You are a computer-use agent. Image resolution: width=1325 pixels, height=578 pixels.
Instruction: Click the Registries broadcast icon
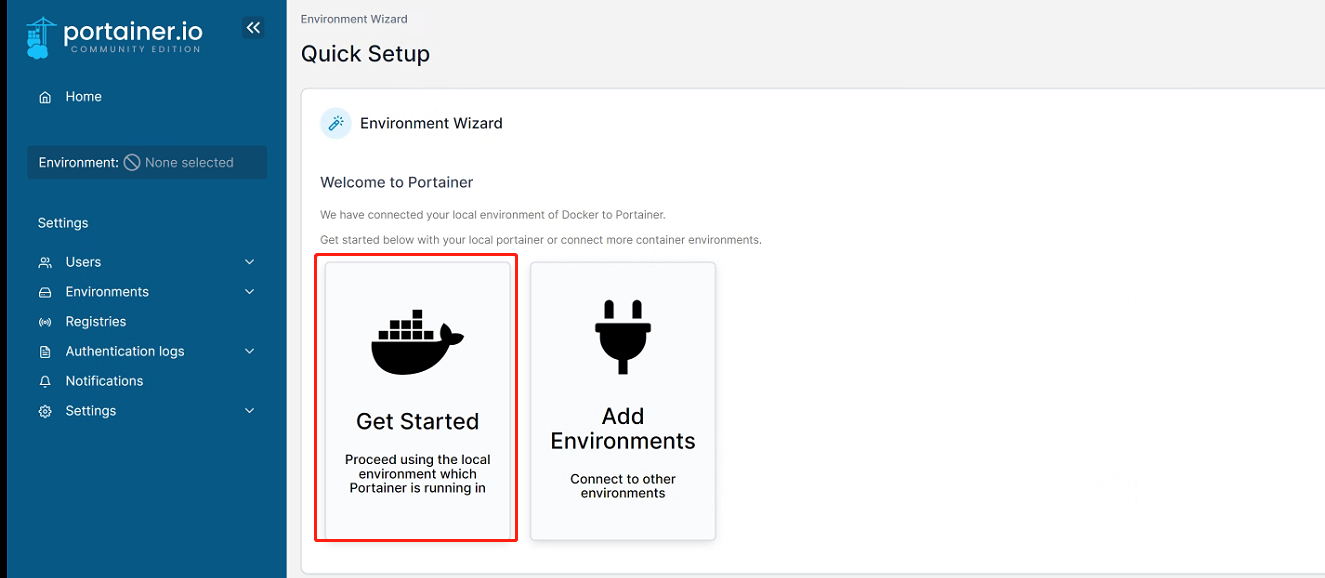[45, 322]
